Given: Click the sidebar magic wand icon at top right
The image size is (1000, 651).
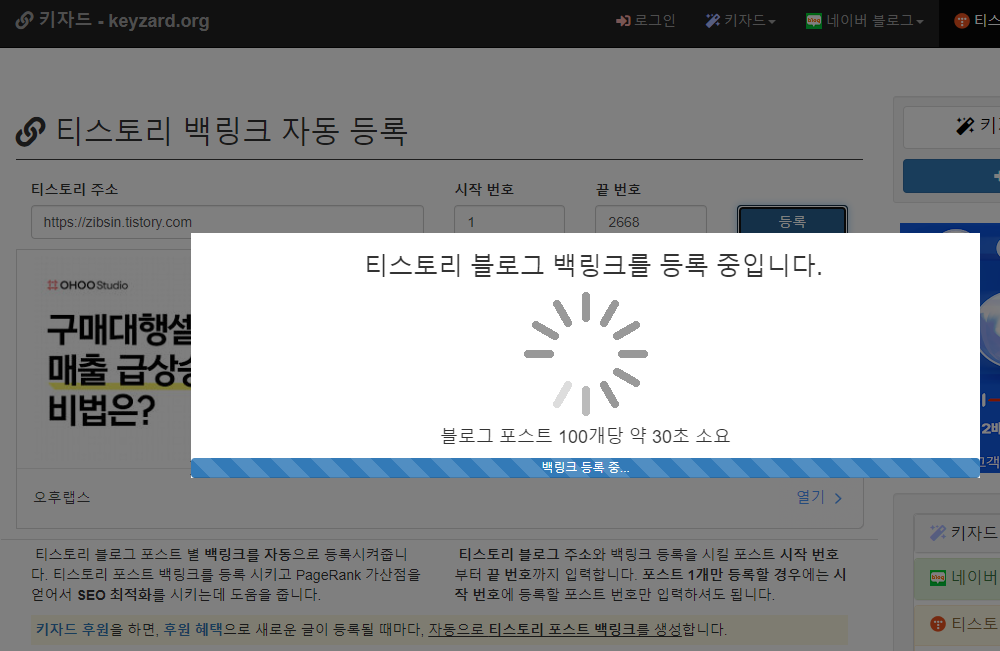Looking at the screenshot, I should click(965, 126).
